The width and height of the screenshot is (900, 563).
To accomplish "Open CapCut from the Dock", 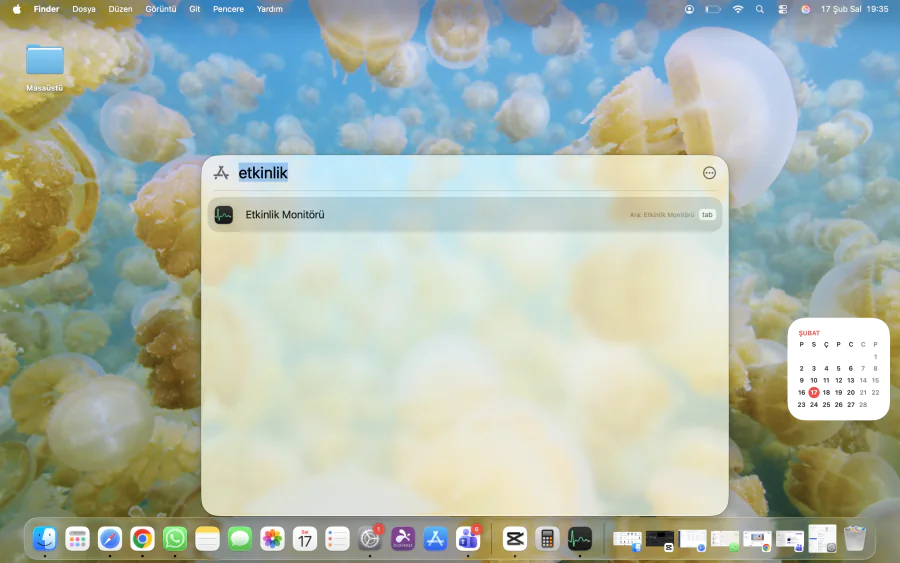I will coord(515,539).
